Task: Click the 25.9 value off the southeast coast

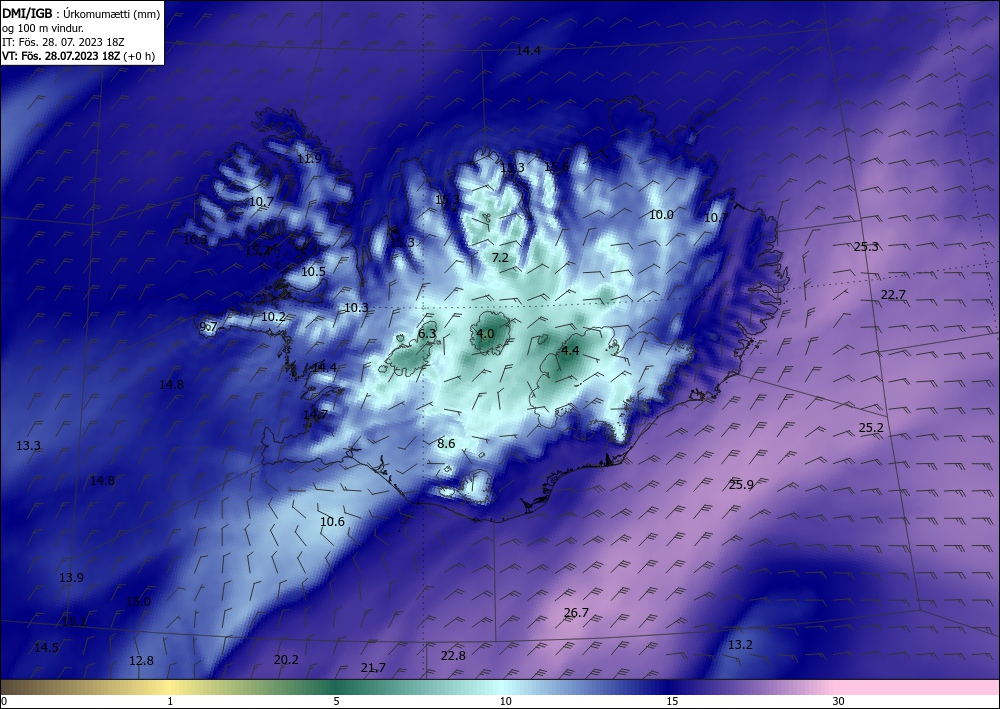Action: click(741, 485)
